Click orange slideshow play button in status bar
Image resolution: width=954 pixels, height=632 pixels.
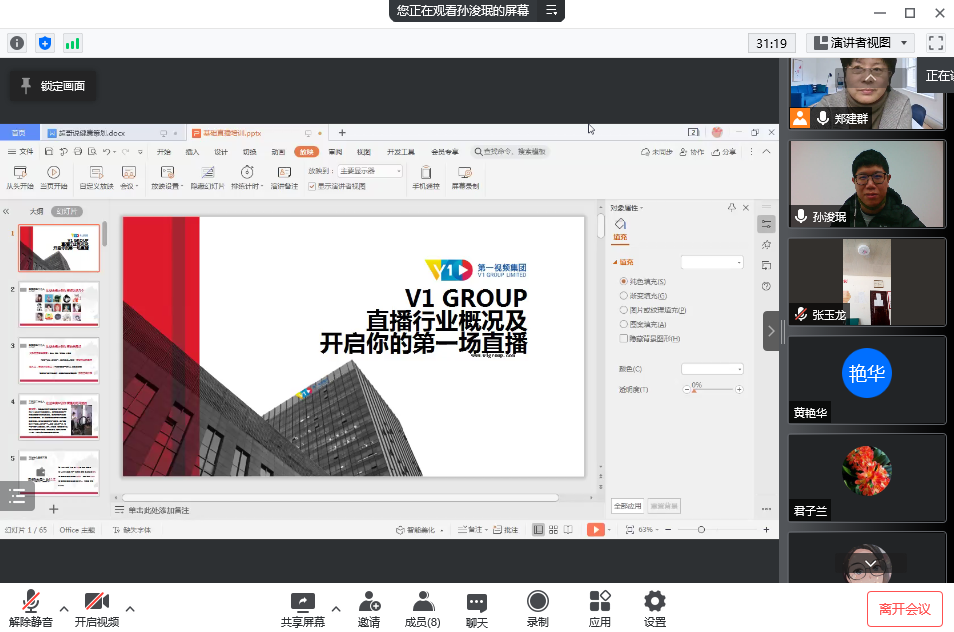tap(596, 530)
